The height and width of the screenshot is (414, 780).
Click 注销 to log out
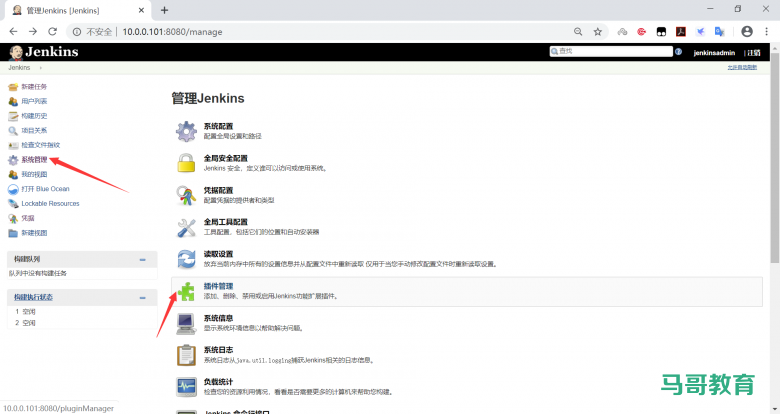click(753, 52)
